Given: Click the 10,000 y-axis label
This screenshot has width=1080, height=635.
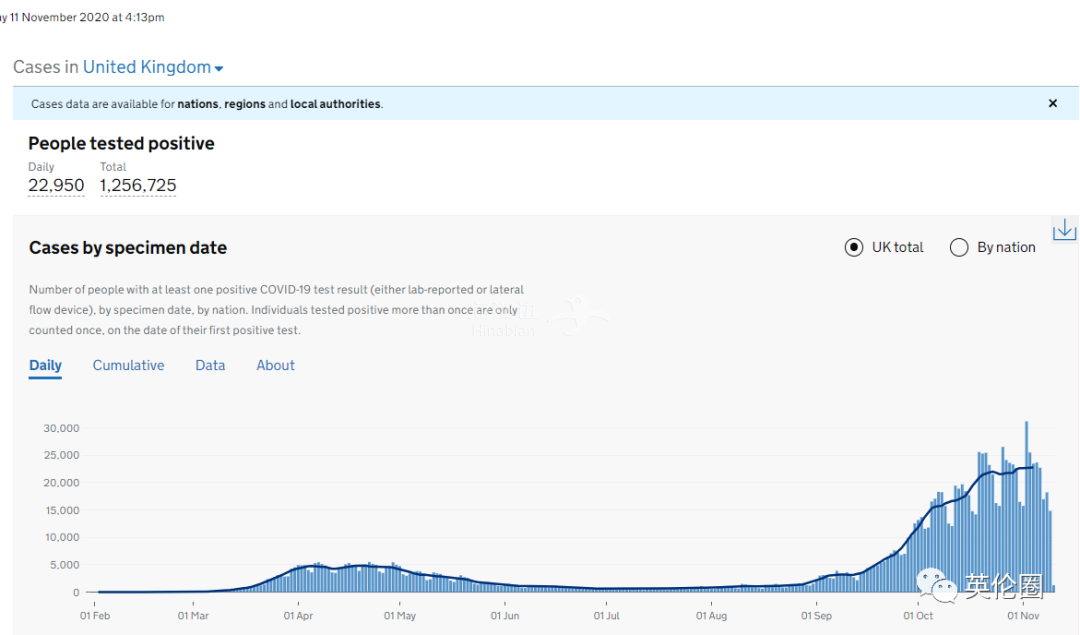Looking at the screenshot, I should click(62, 537).
